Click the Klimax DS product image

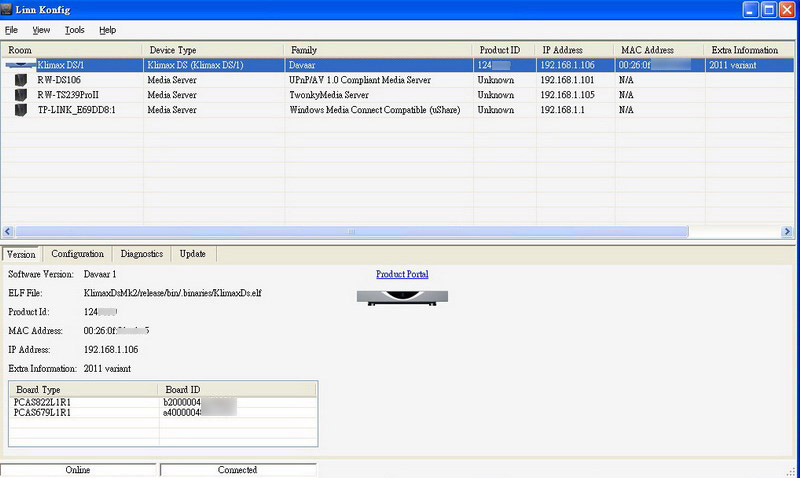point(402,296)
